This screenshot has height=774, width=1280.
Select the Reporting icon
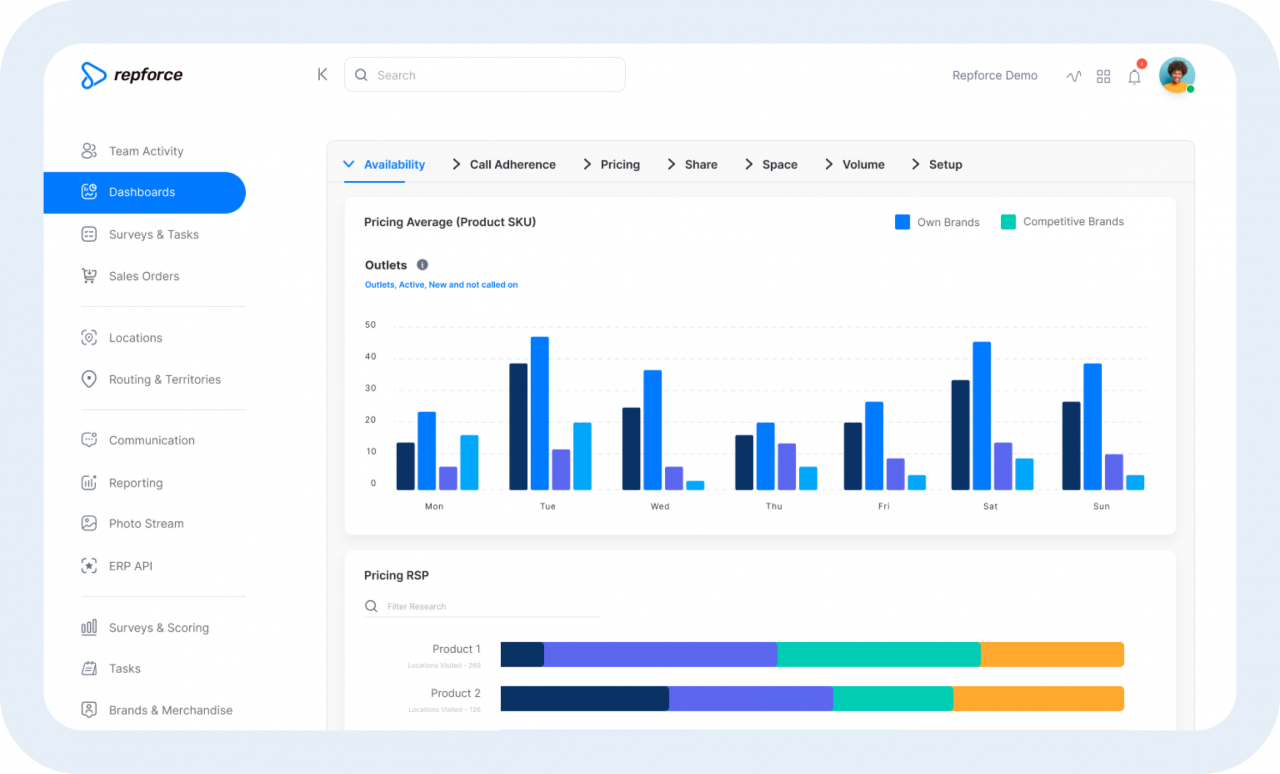88,482
